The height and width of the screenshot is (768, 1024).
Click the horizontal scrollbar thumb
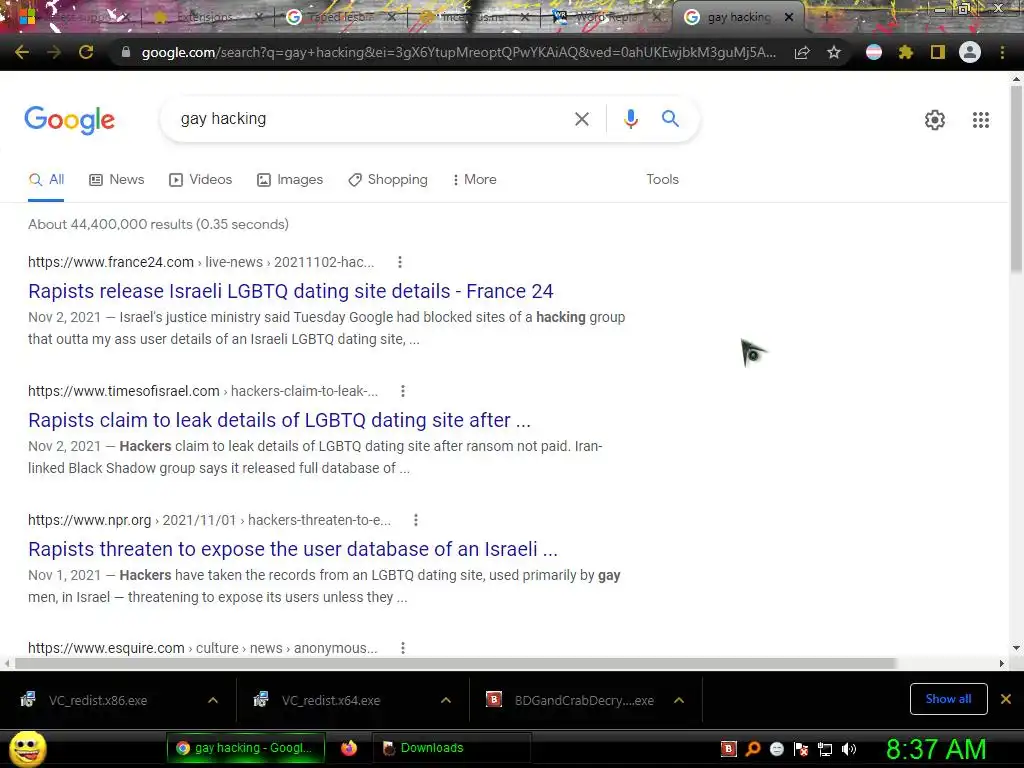(455, 664)
